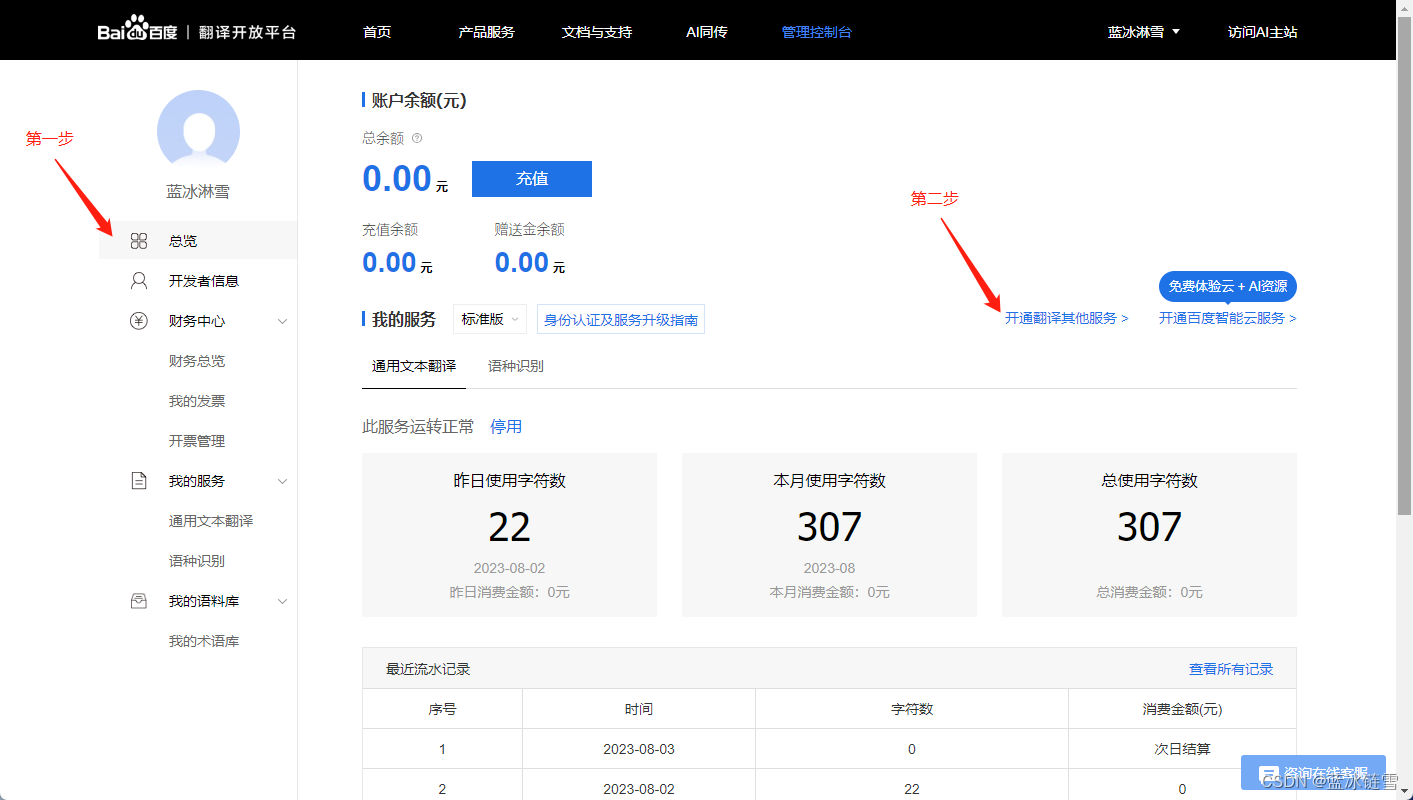Click the 最近流水记录 heading

coord(428,669)
